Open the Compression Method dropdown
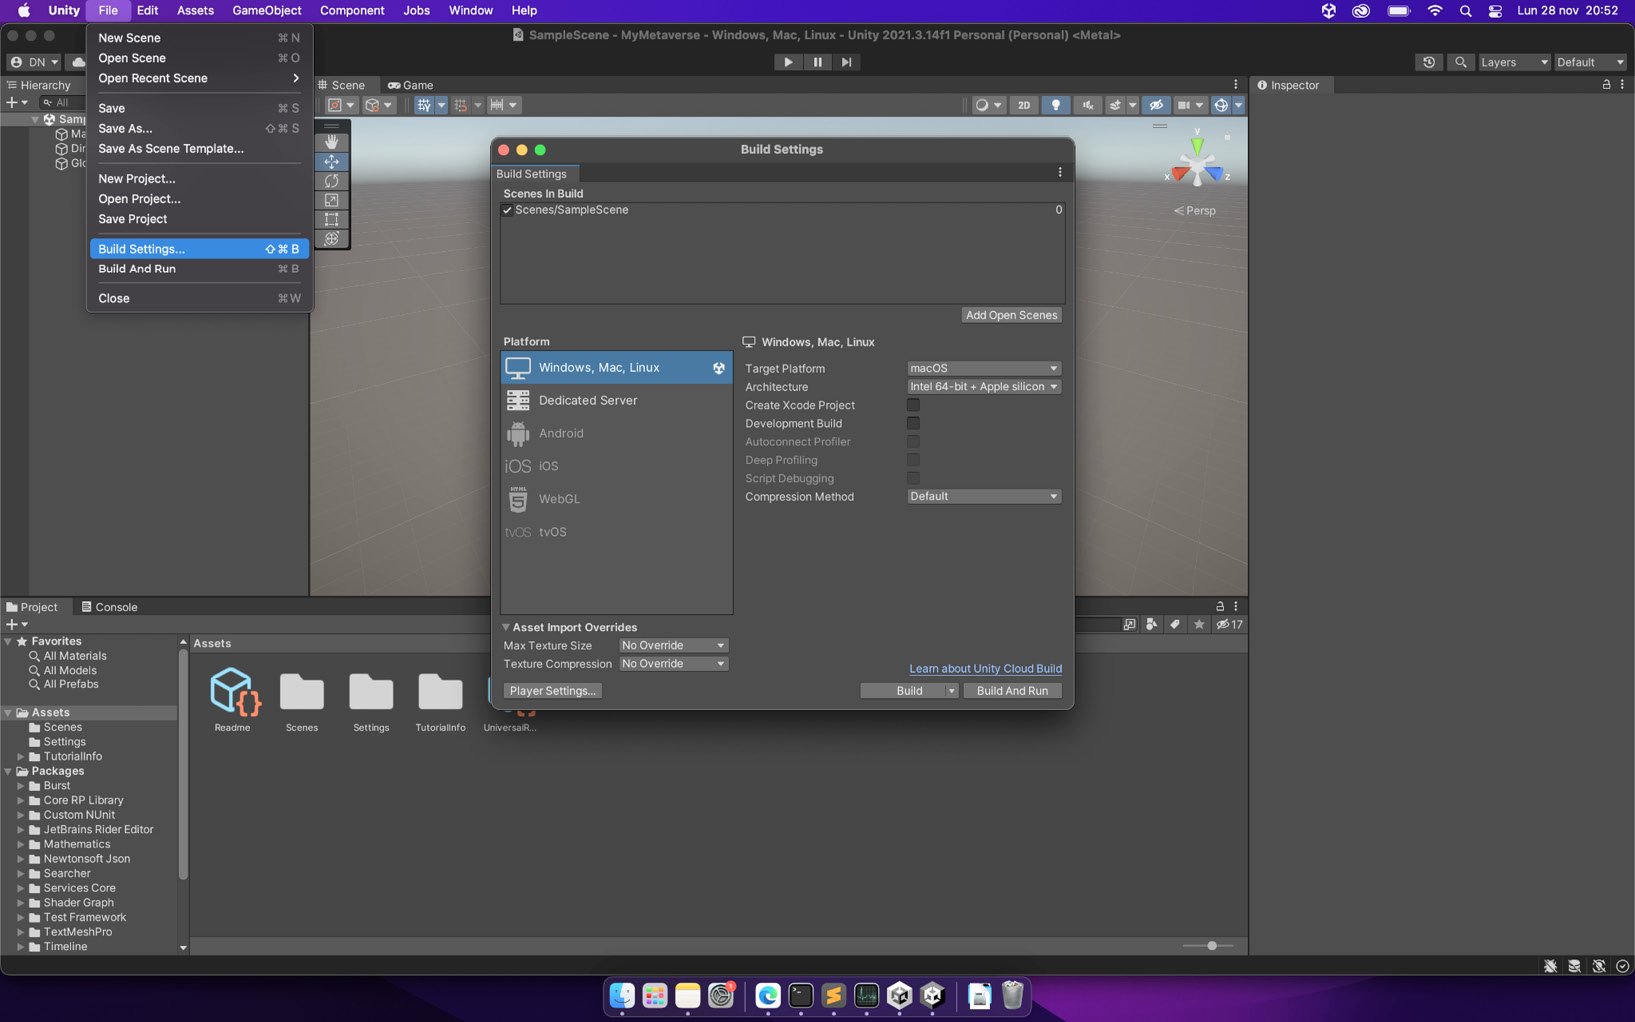1635x1022 pixels. (x=984, y=496)
